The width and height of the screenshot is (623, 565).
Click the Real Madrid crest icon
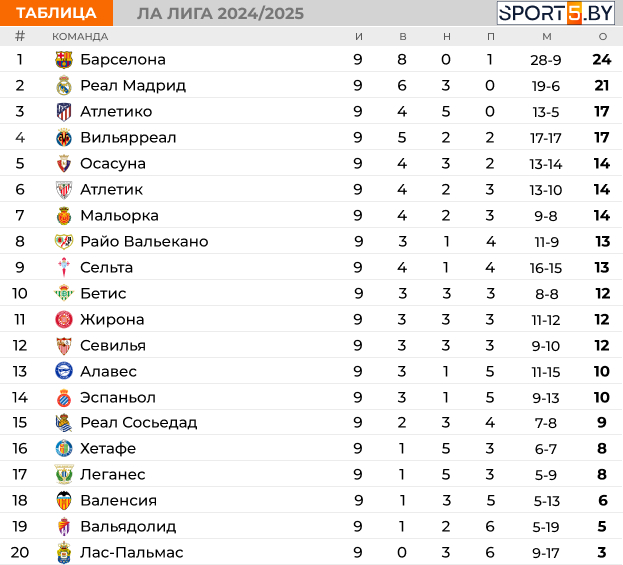coord(64,86)
